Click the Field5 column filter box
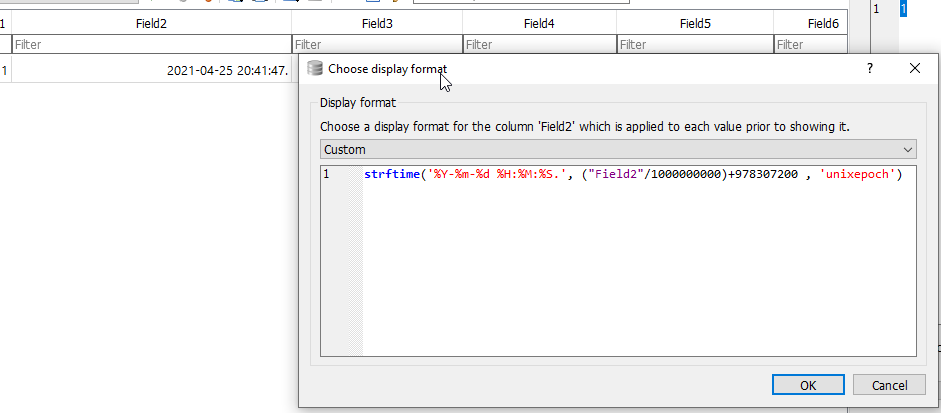Image resolution: width=941 pixels, height=413 pixels. (695, 44)
